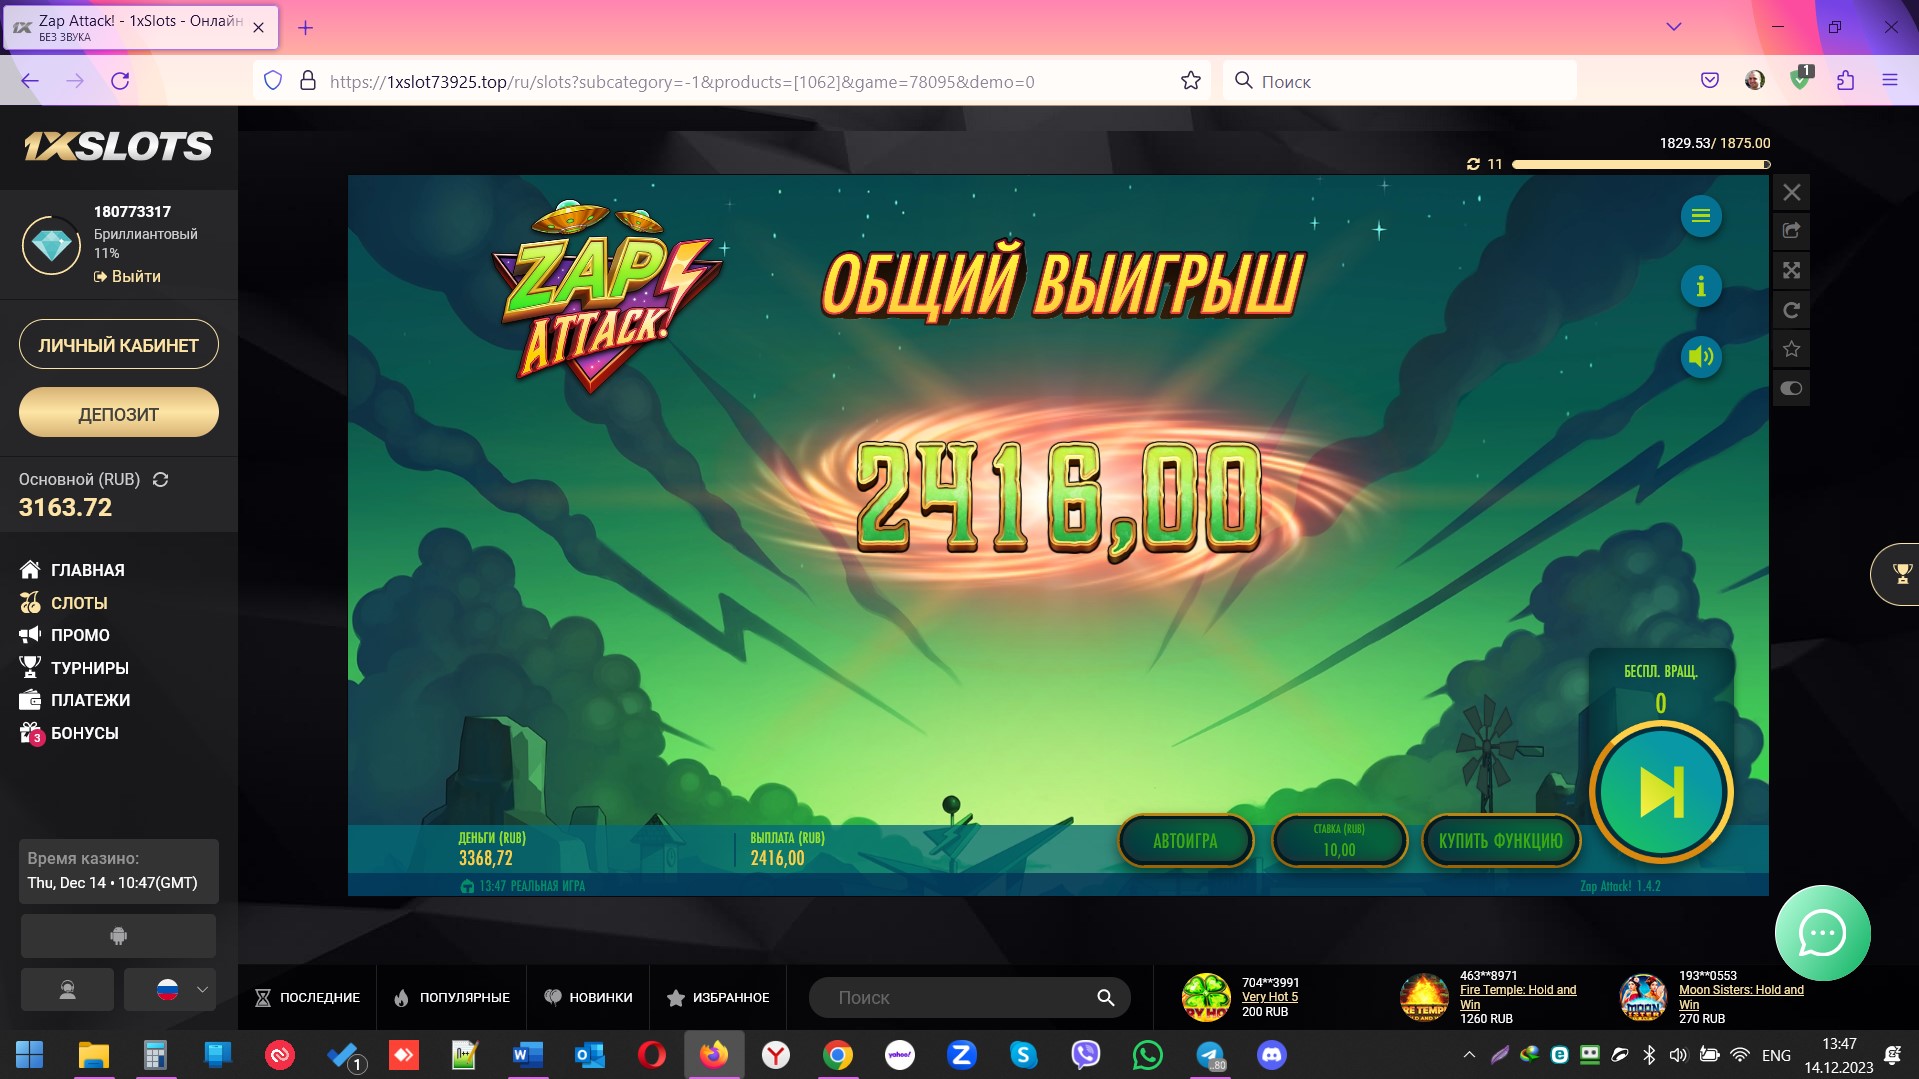Open the browser application menu
Image resolution: width=1919 pixels, height=1079 pixels.
tap(1889, 81)
